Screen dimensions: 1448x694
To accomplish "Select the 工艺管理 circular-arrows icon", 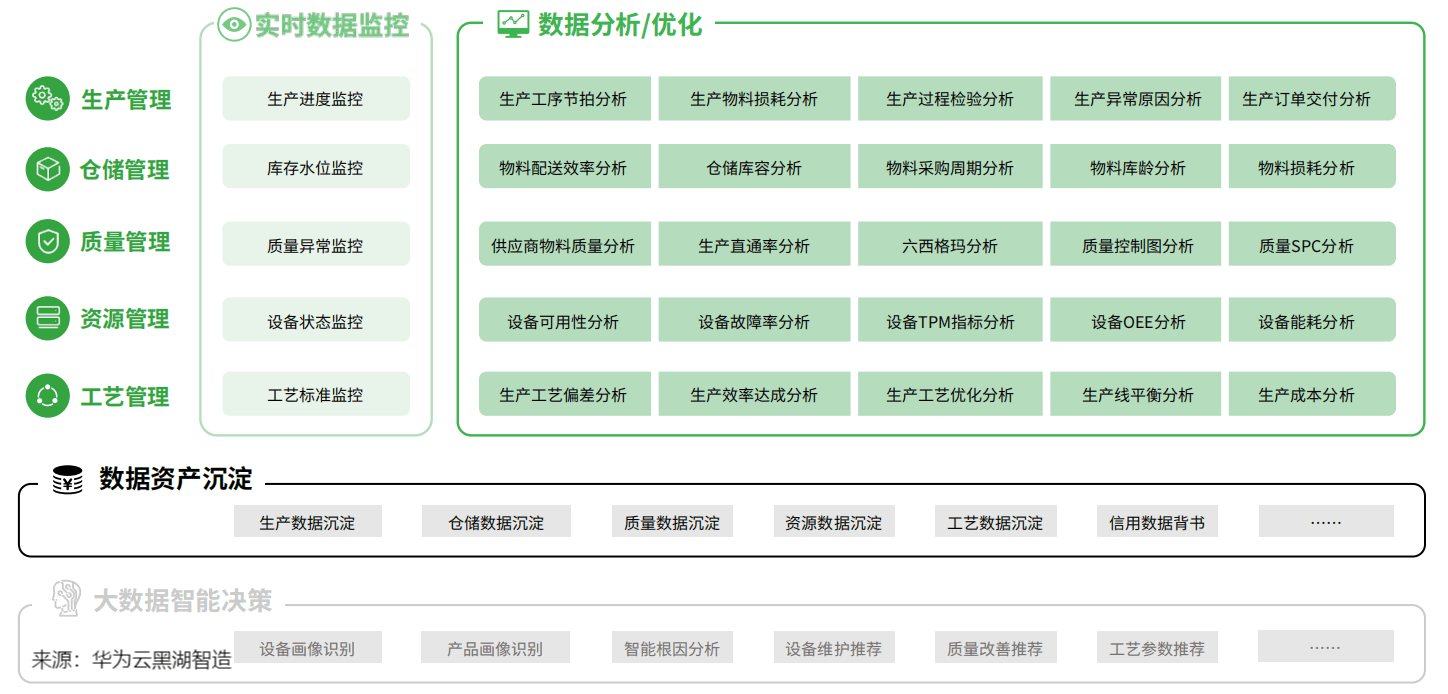I will coord(47,396).
